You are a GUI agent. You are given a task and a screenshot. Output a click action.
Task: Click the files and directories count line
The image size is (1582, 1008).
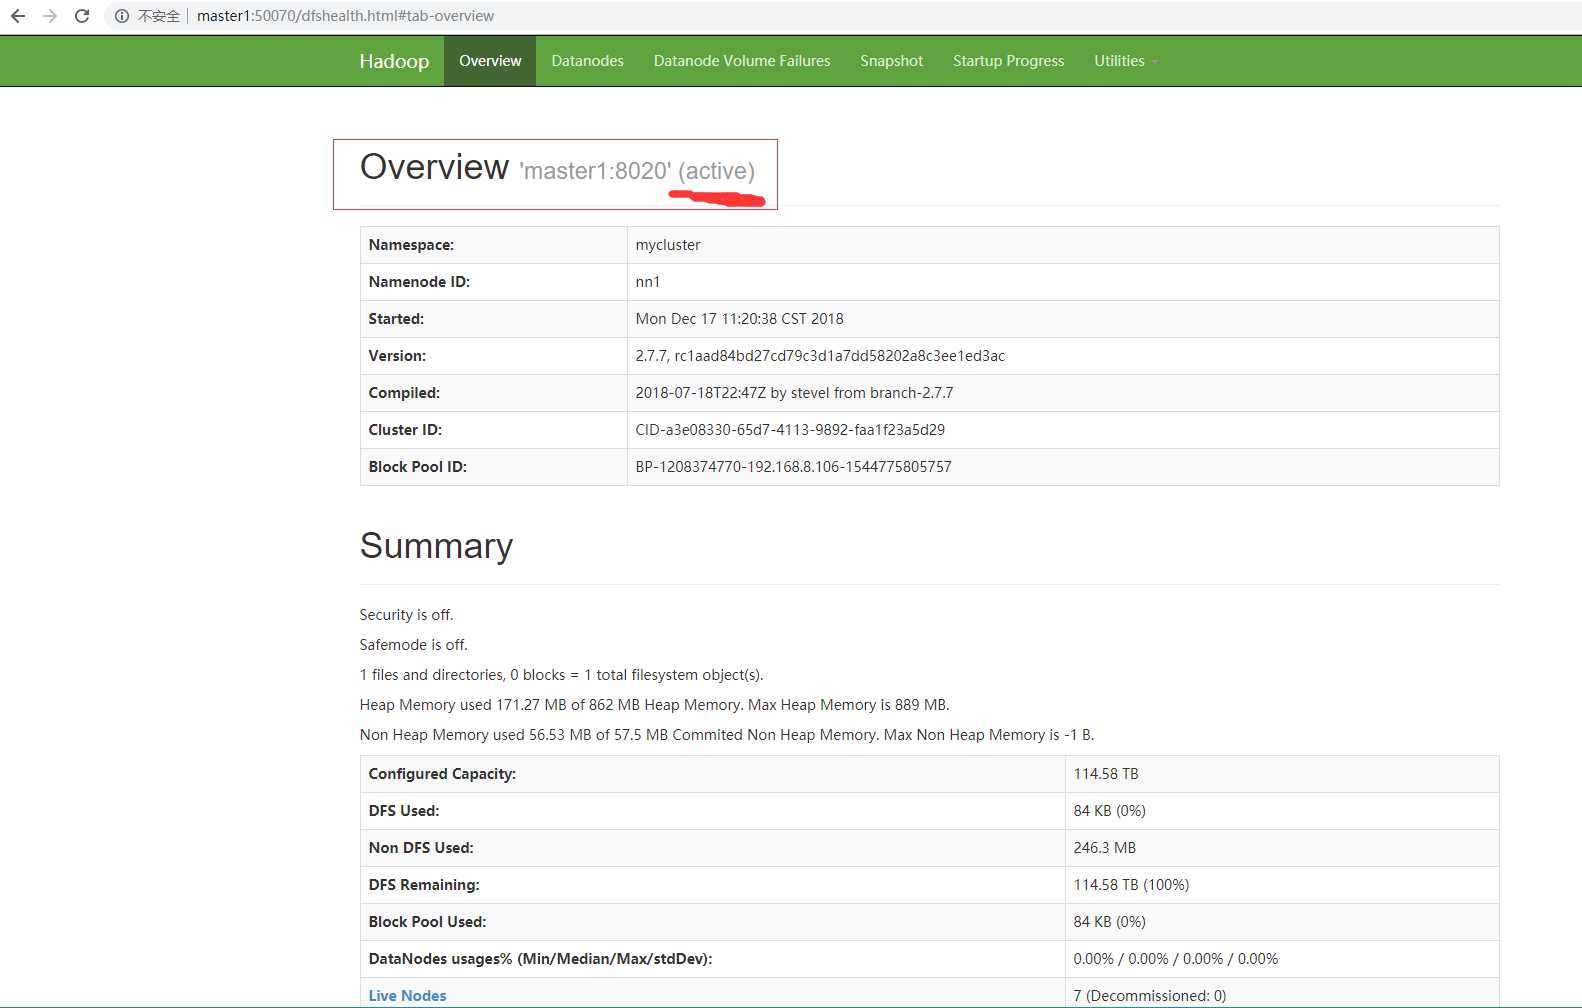point(561,675)
